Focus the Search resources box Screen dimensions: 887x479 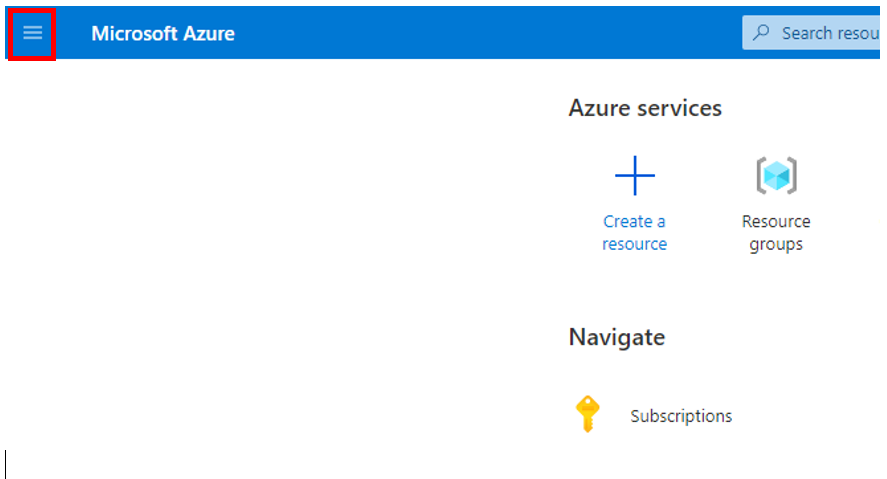(815, 33)
